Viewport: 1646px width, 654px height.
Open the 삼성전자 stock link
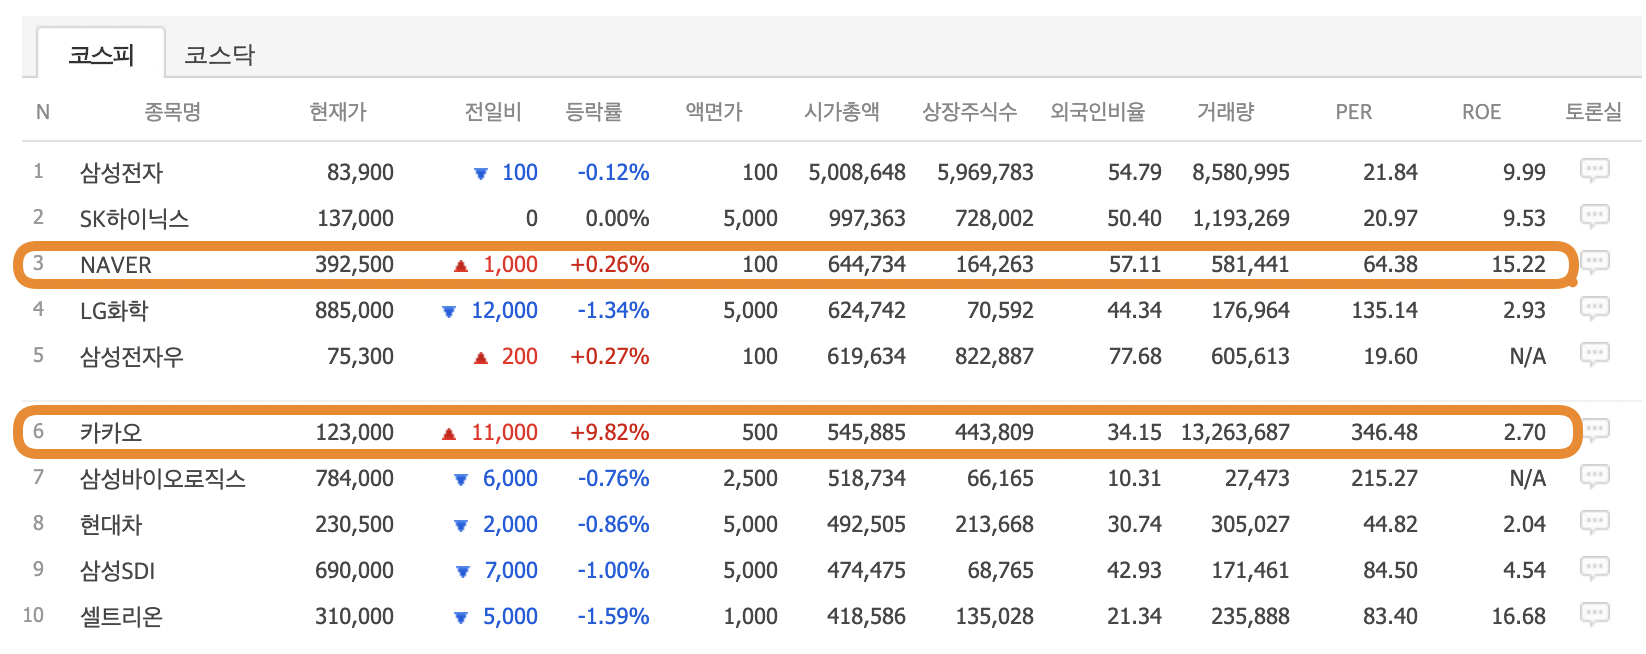[x=121, y=173]
